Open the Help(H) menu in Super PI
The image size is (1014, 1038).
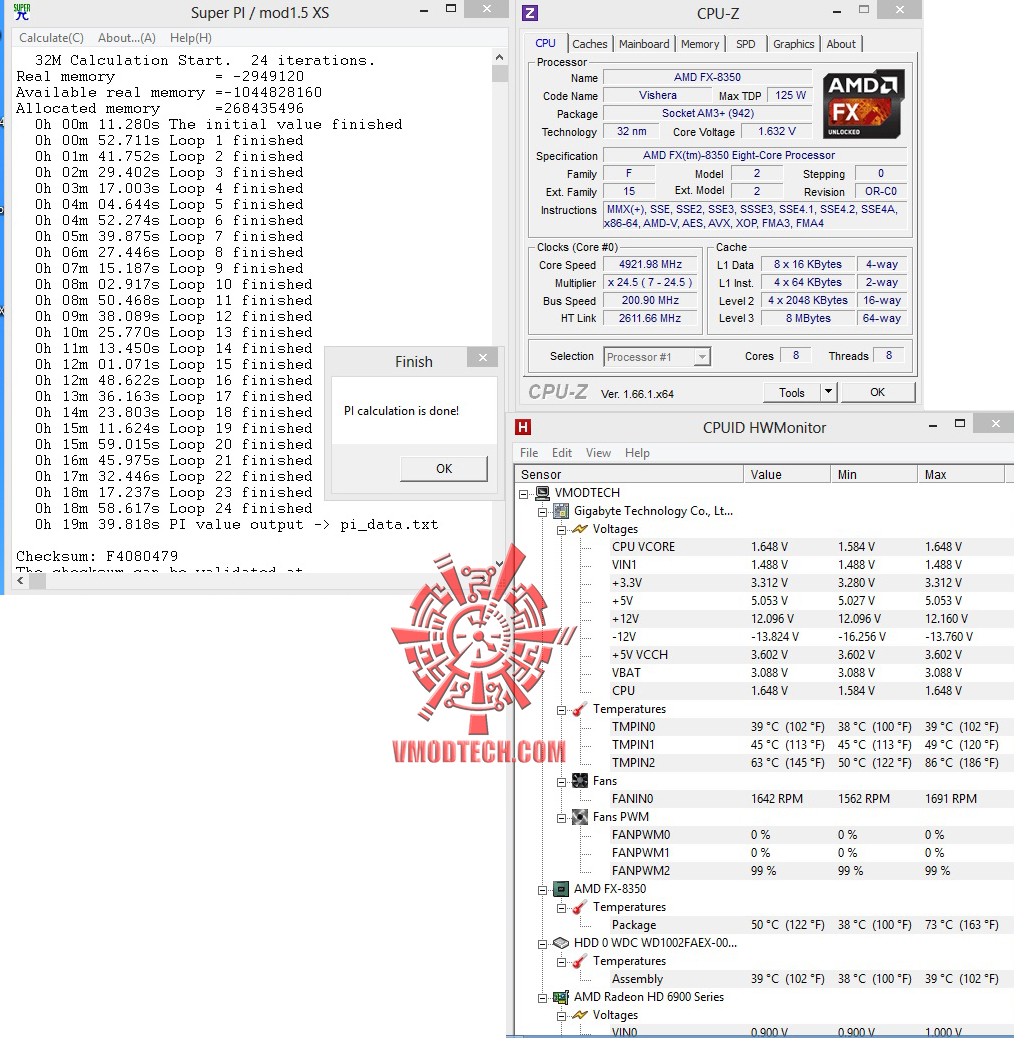[x=191, y=38]
